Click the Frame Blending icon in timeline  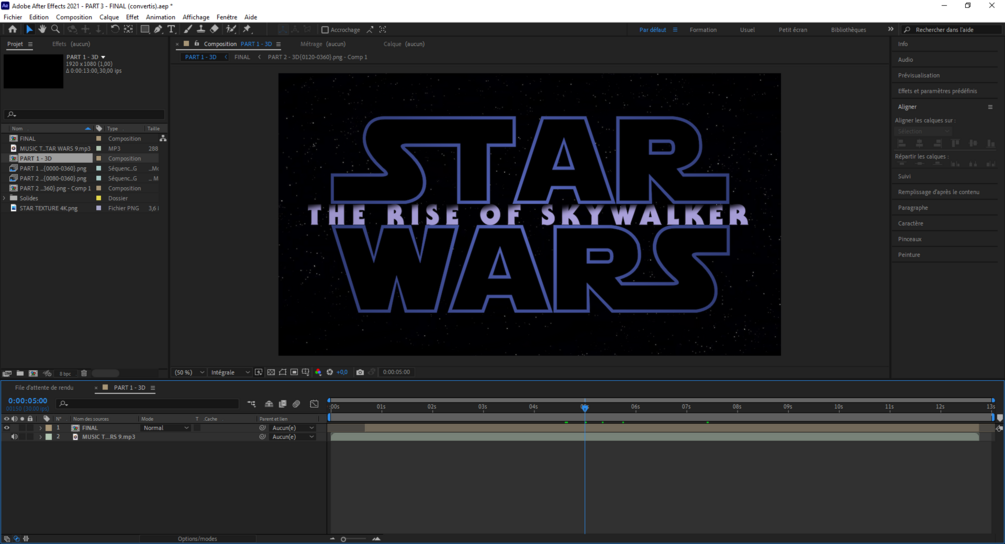[283, 404]
